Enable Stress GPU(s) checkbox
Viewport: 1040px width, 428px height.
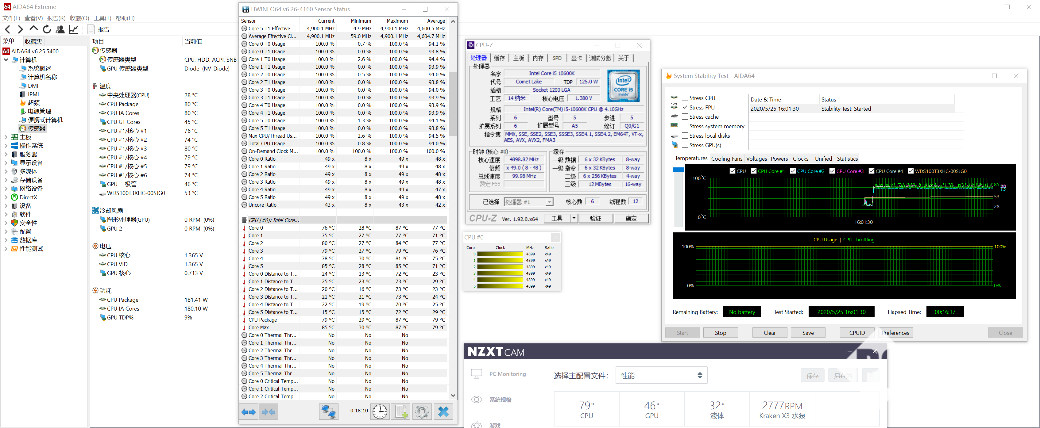[x=685, y=145]
